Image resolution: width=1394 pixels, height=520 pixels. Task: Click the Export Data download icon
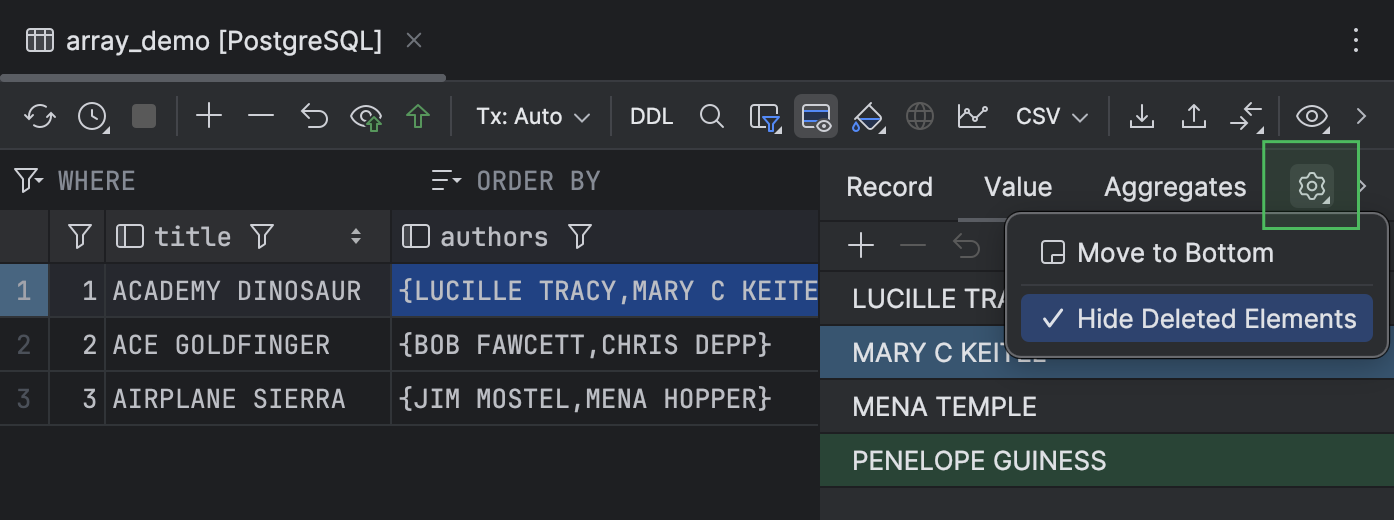(1141, 116)
